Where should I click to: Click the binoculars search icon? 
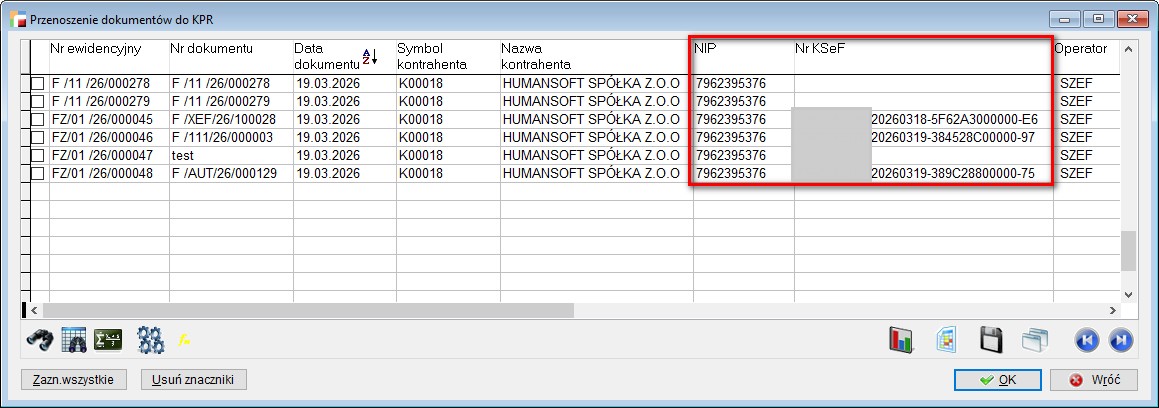coord(41,340)
